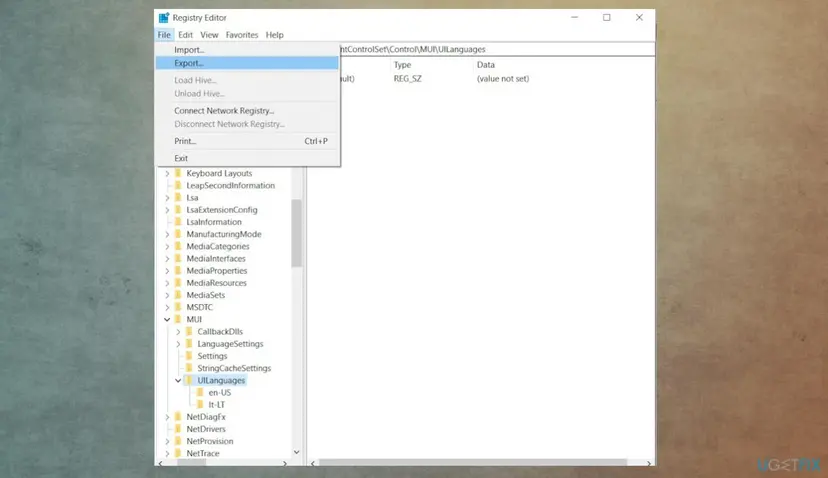Select the REG_SZ value cell
The width and height of the screenshot is (828, 478).
pos(408,79)
